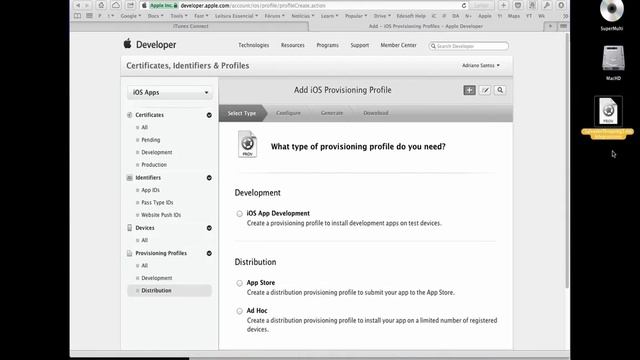Click the plus toolbar button in Safari

tap(503, 5)
